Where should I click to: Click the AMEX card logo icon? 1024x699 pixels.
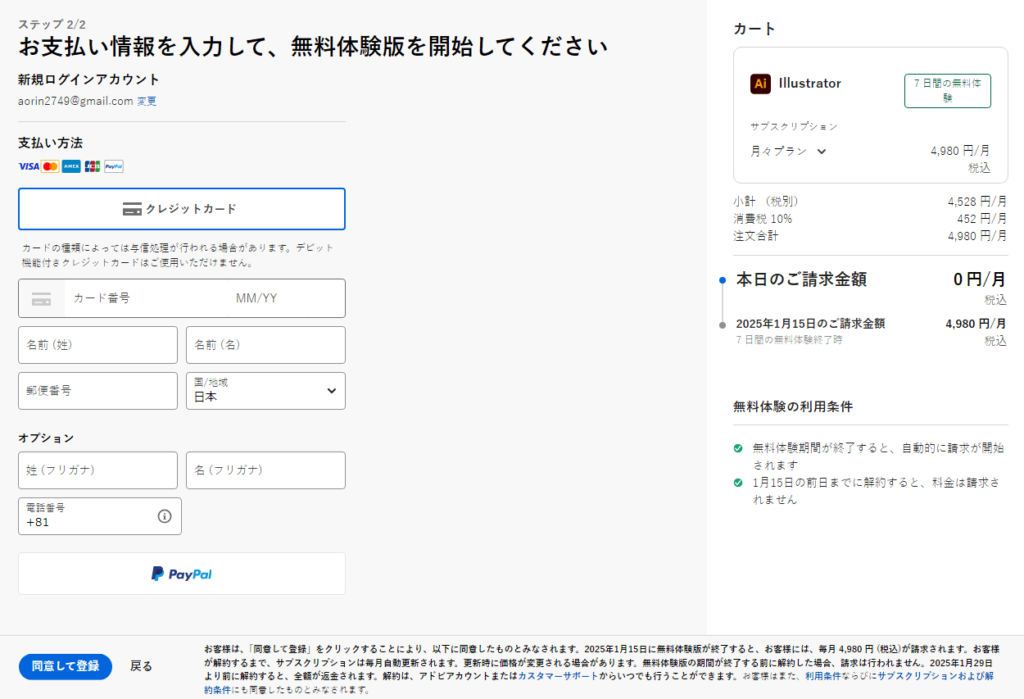click(x=71, y=166)
